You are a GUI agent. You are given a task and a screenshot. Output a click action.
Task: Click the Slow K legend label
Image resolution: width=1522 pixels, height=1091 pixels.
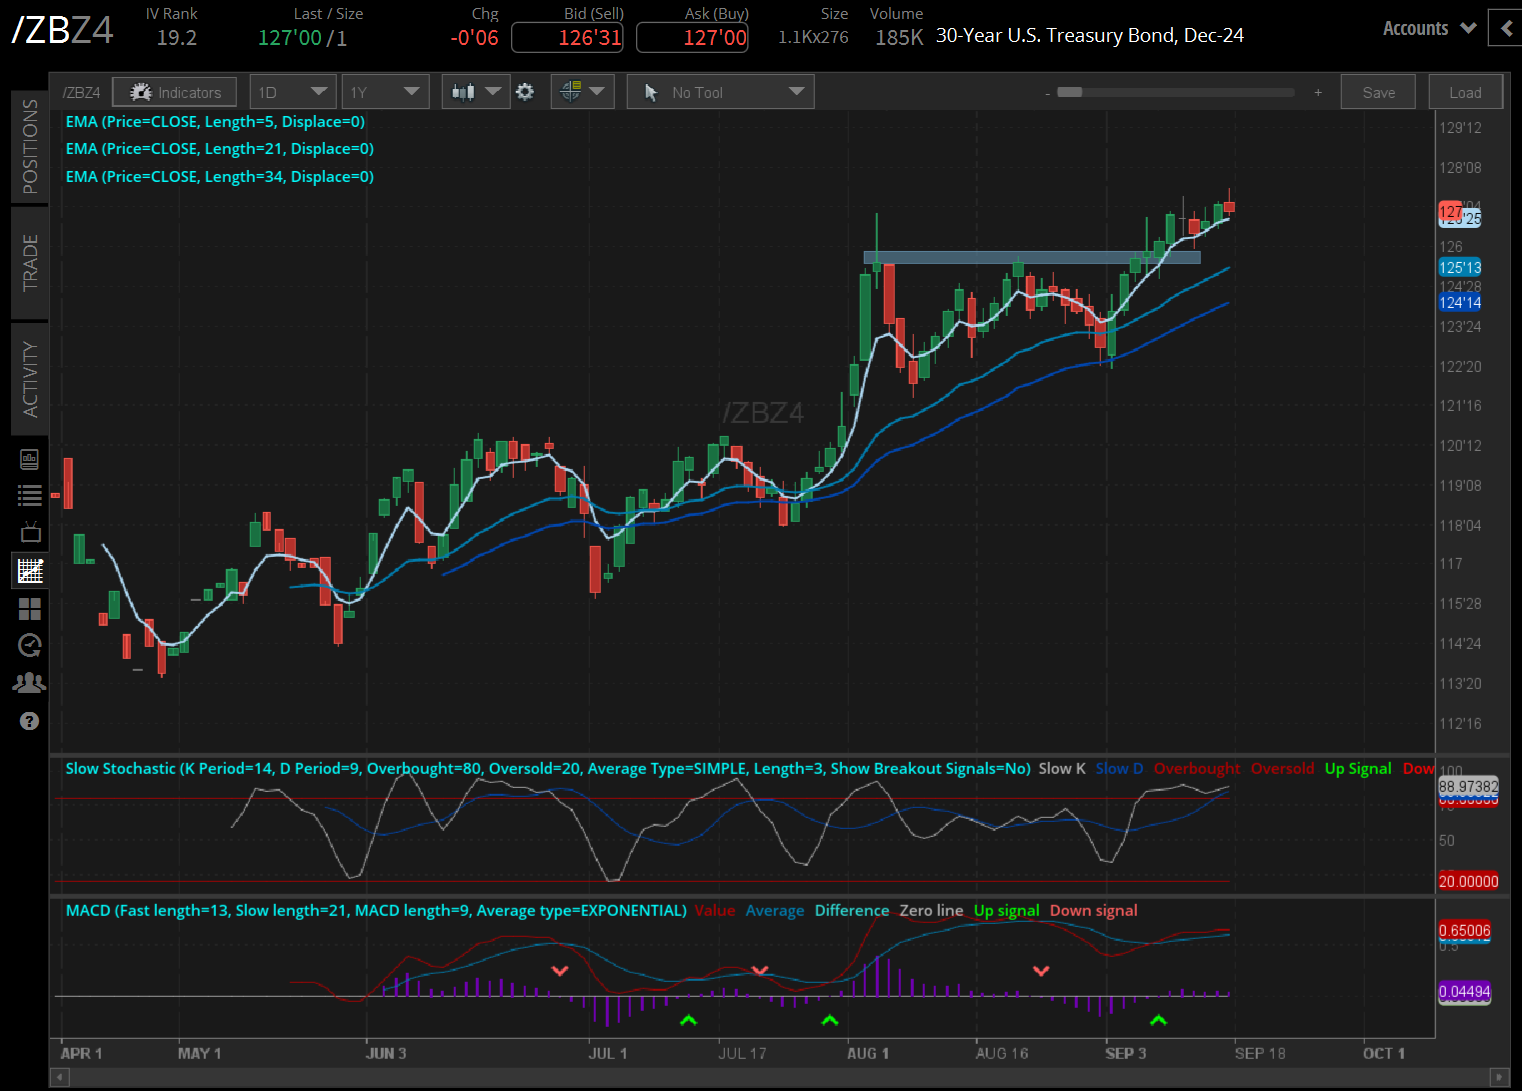[1062, 769]
